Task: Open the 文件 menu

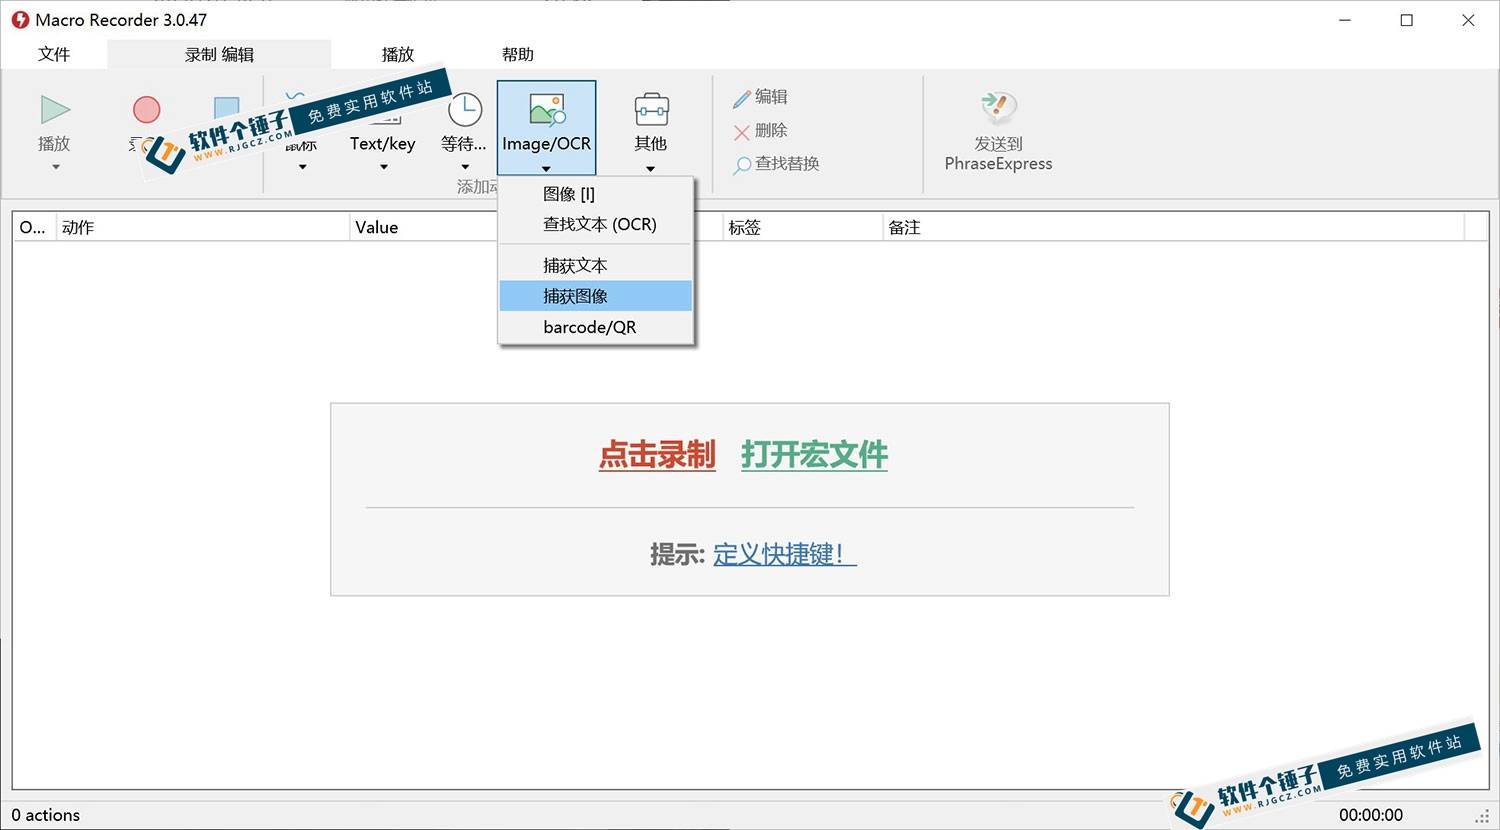Action: click(x=54, y=54)
